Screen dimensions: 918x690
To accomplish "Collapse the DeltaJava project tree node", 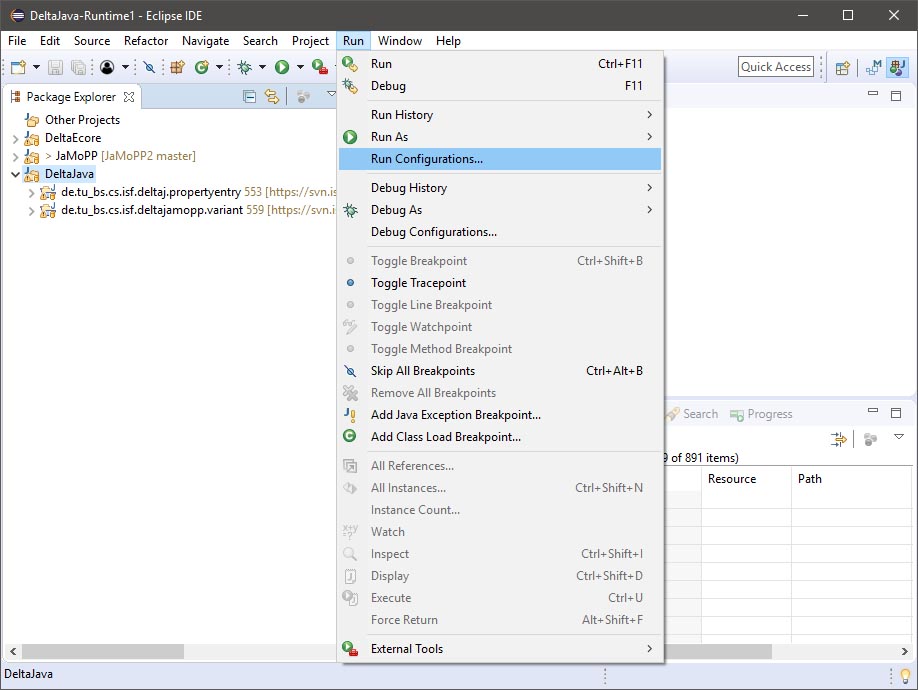I will pos(16,174).
